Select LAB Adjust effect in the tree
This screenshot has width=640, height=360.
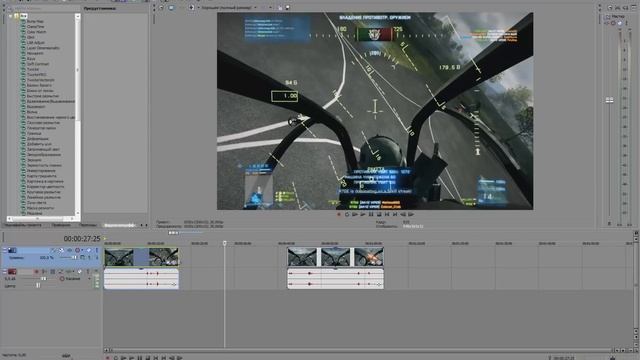click(36, 42)
